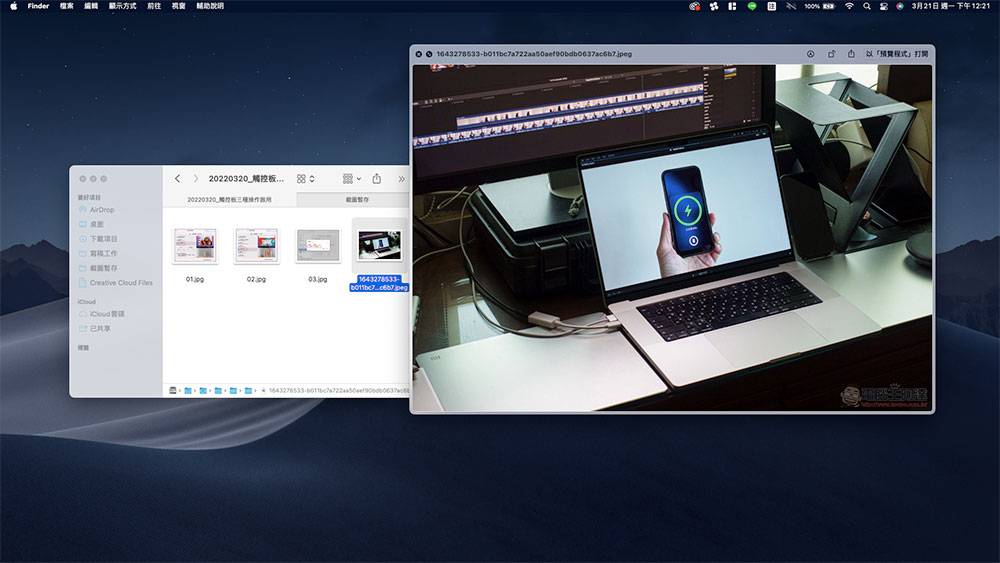This screenshot has height=563, width=1000.
Task: Open Control Center from the menu bar
Action: coord(883,6)
